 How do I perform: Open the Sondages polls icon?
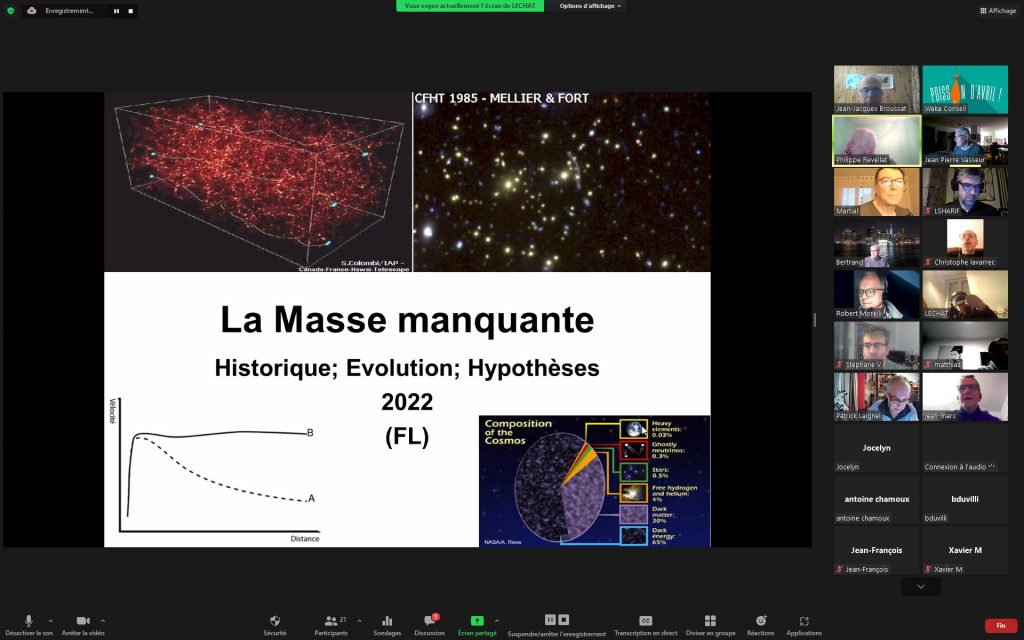tap(387, 624)
